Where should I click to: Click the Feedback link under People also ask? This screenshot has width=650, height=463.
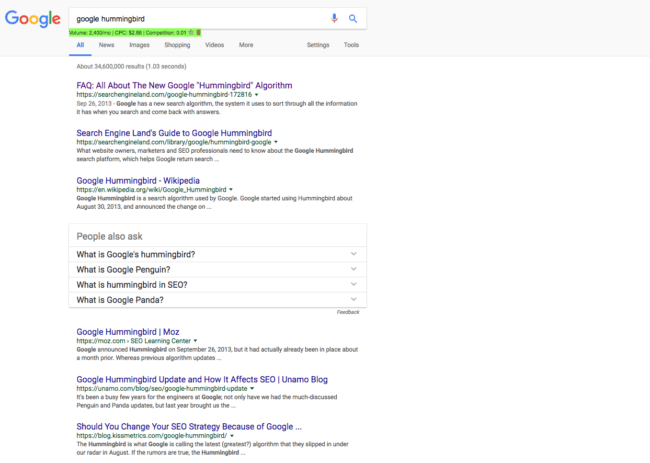(x=348, y=312)
